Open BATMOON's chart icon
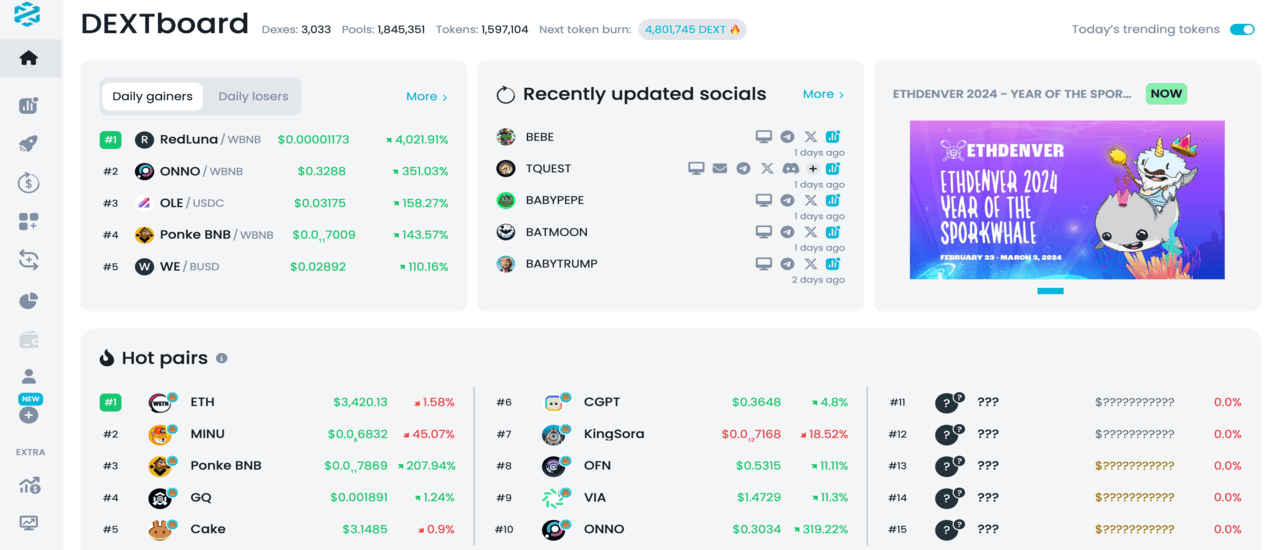The width and height of the screenshot is (1280, 550). 833,232
